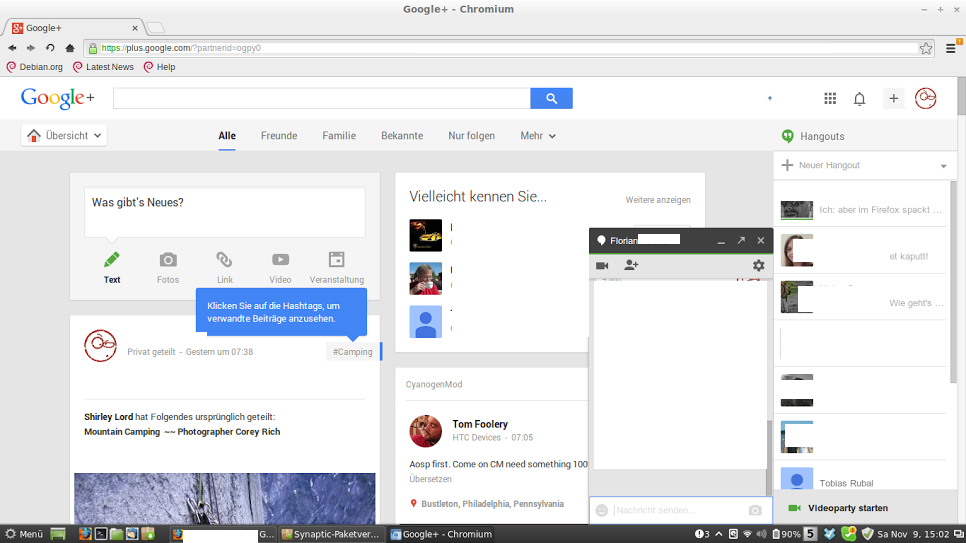Click the Google+ search input field
This screenshot has width=966, height=543.
pos(322,98)
